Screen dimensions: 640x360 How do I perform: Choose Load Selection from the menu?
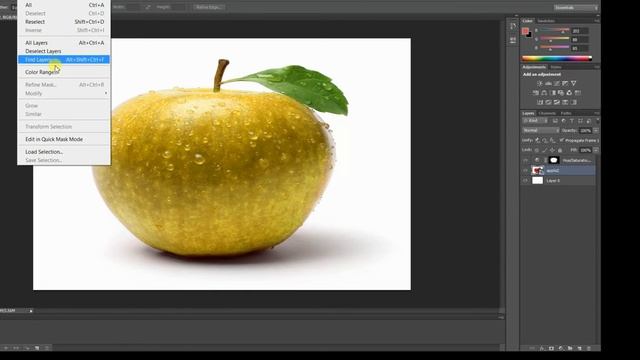click(64, 152)
